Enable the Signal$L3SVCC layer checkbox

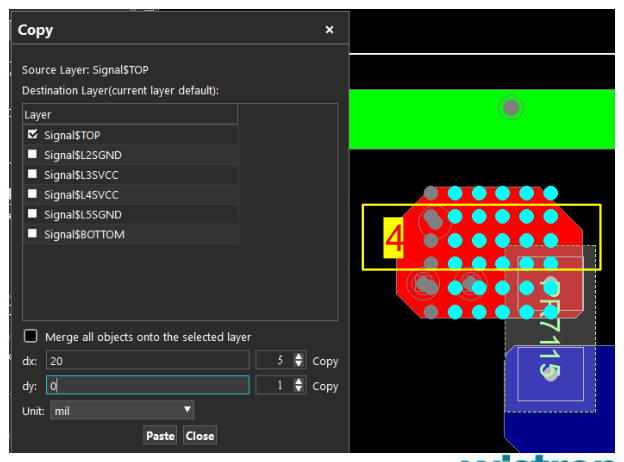click(33, 174)
